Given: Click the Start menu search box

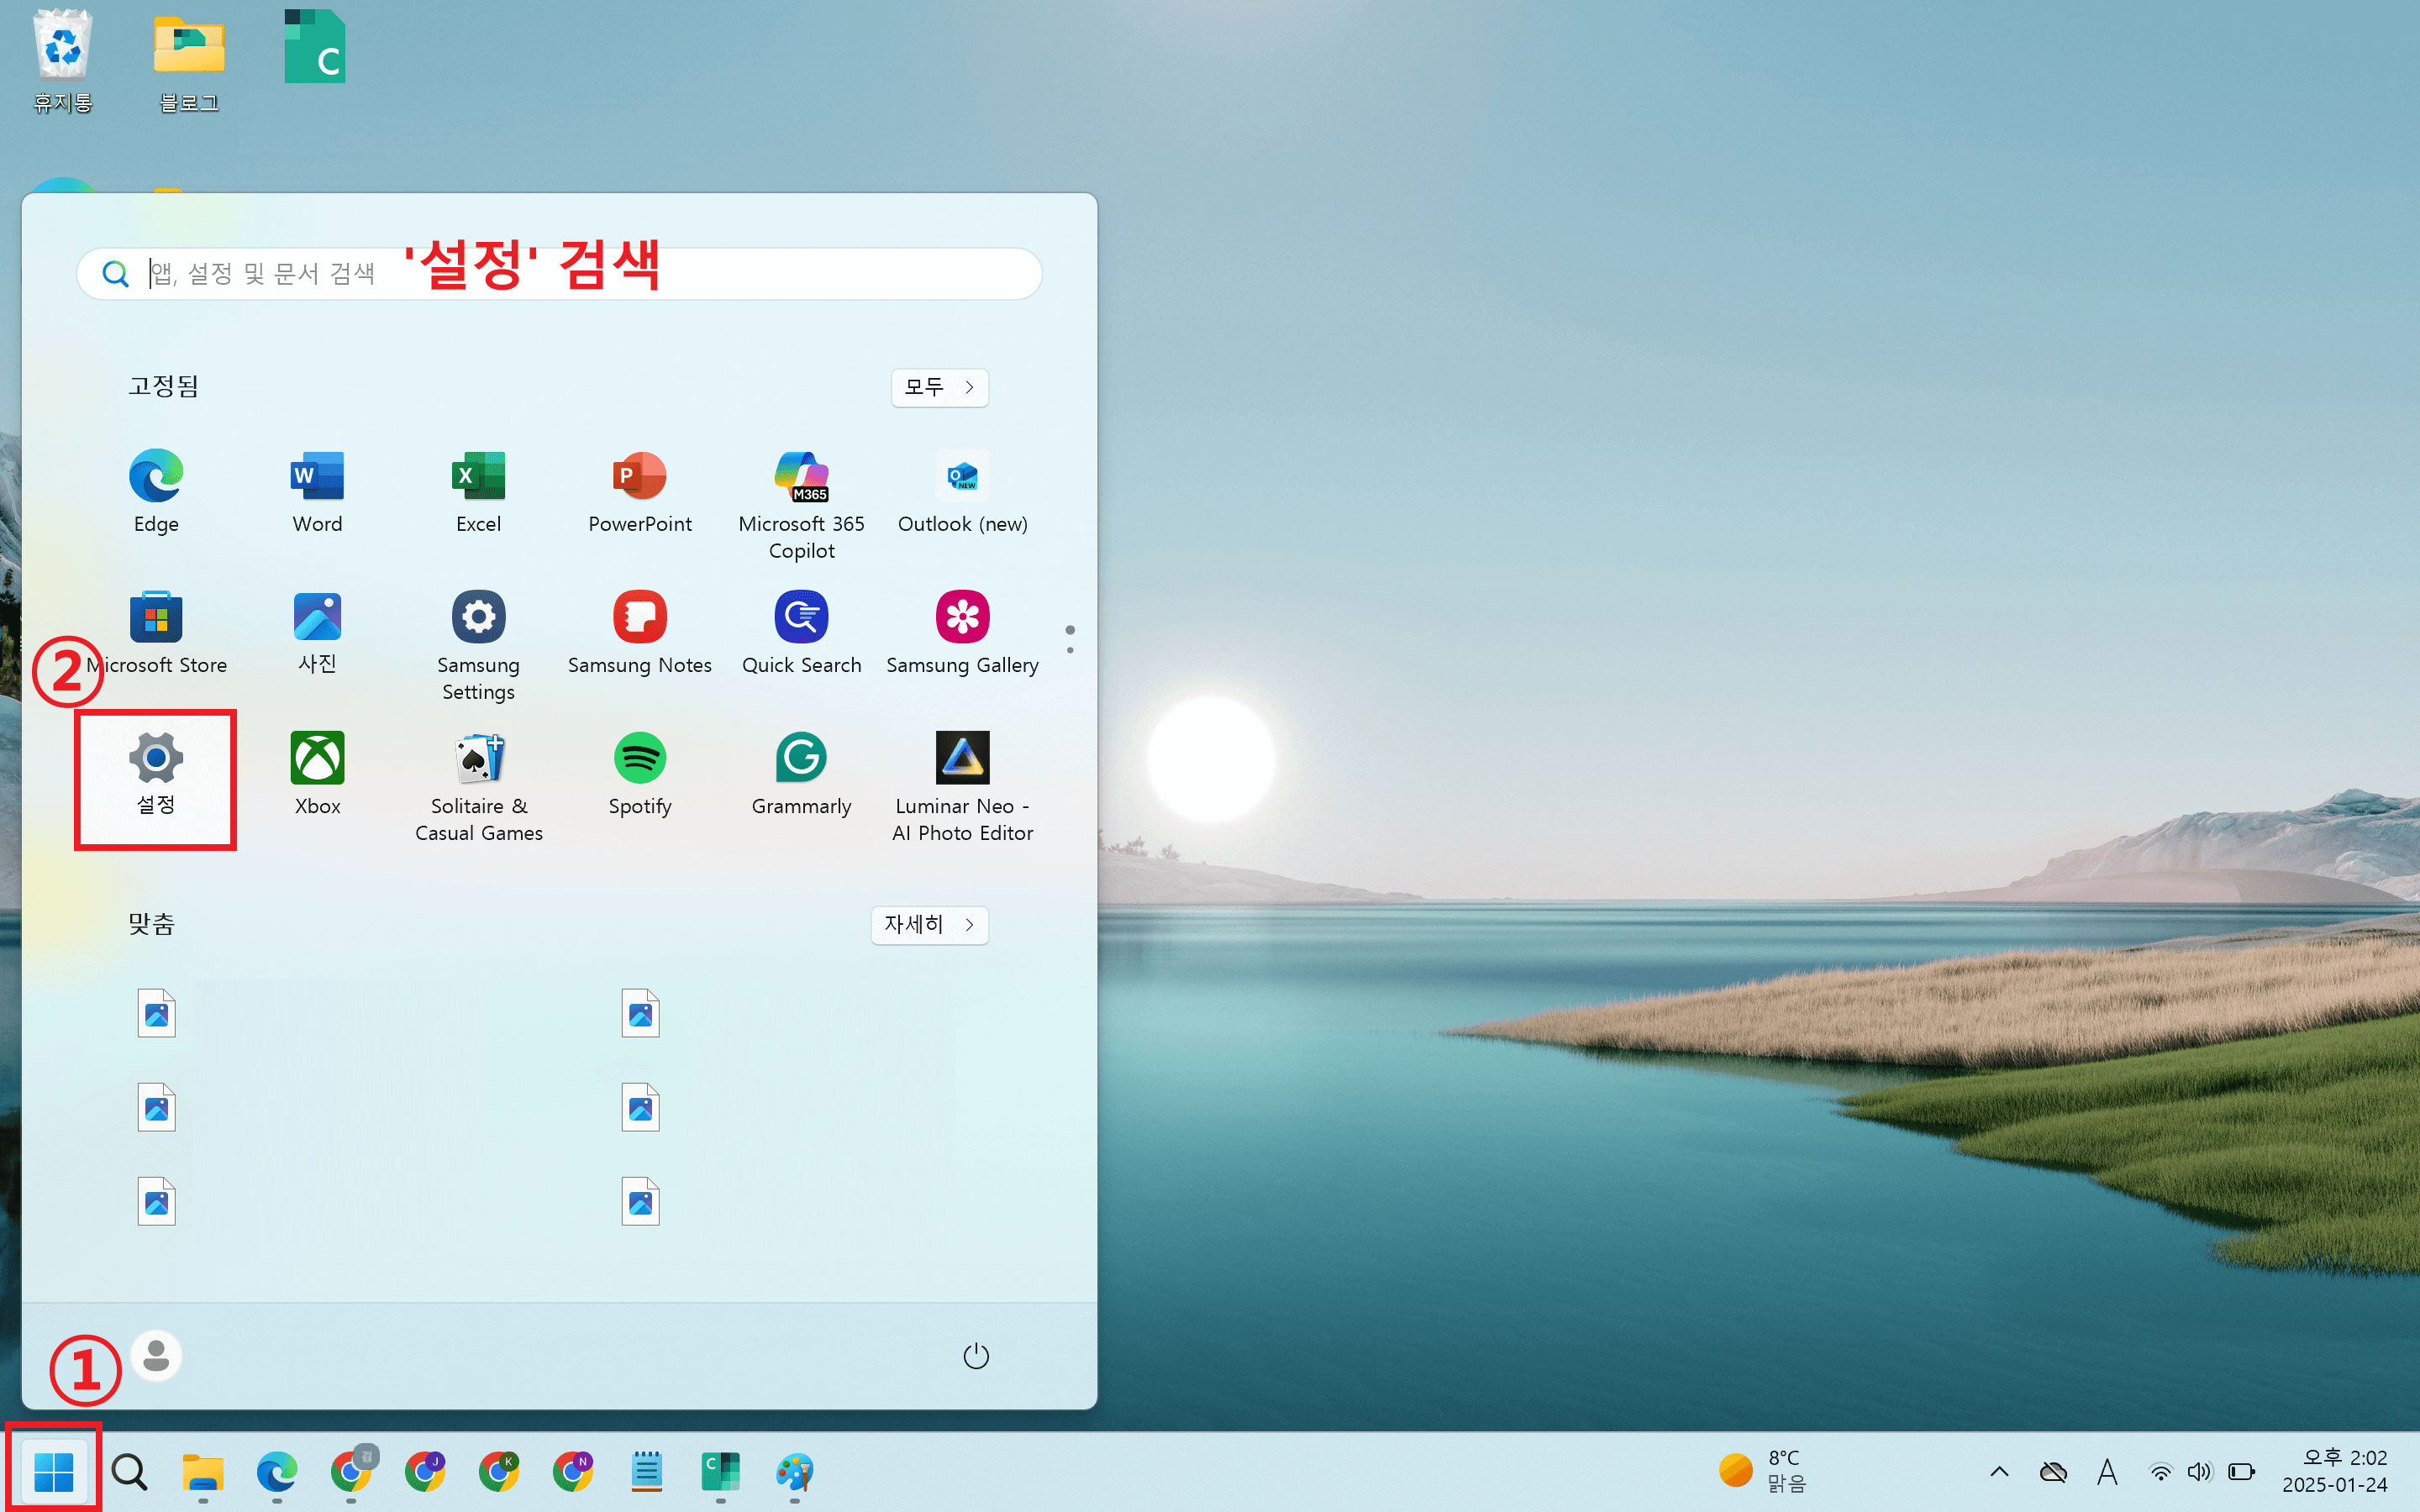Looking at the screenshot, I should [x=558, y=273].
